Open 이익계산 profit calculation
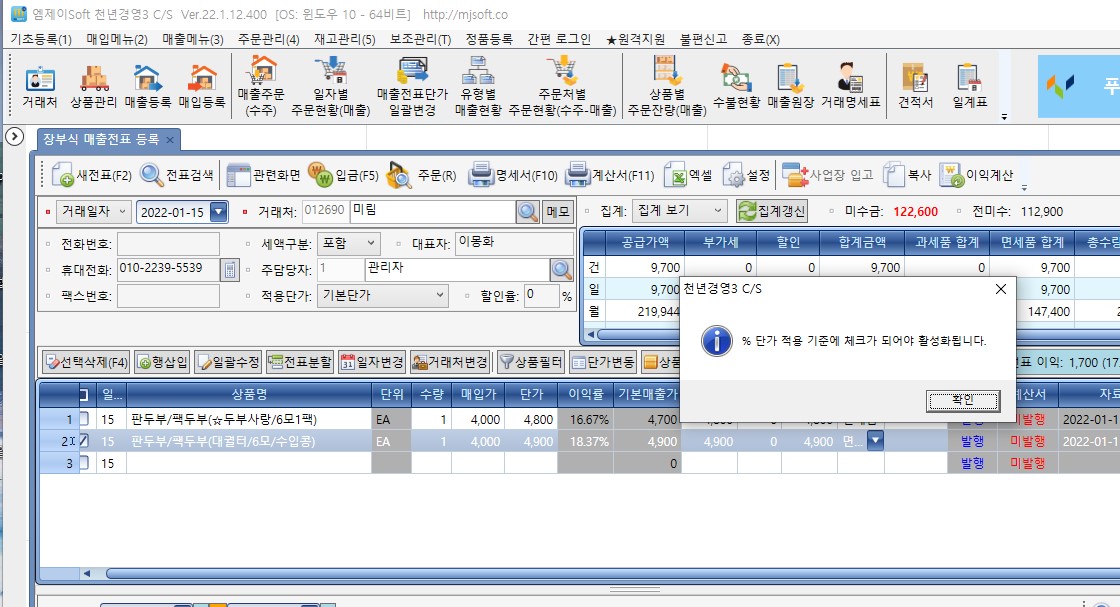 pyautogui.click(x=976, y=175)
